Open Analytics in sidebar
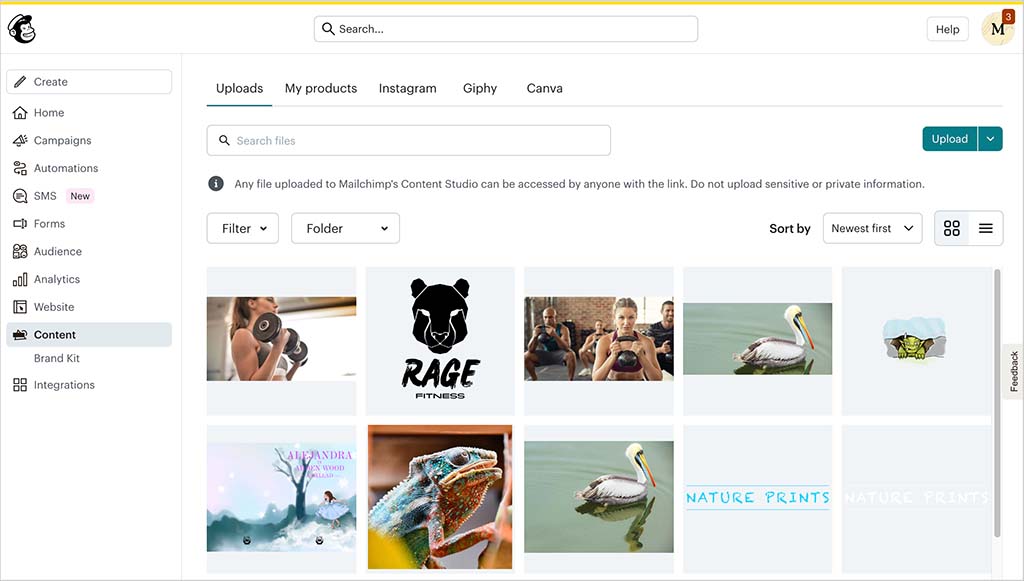Screen dimensions: 1024x581 tap(57, 279)
